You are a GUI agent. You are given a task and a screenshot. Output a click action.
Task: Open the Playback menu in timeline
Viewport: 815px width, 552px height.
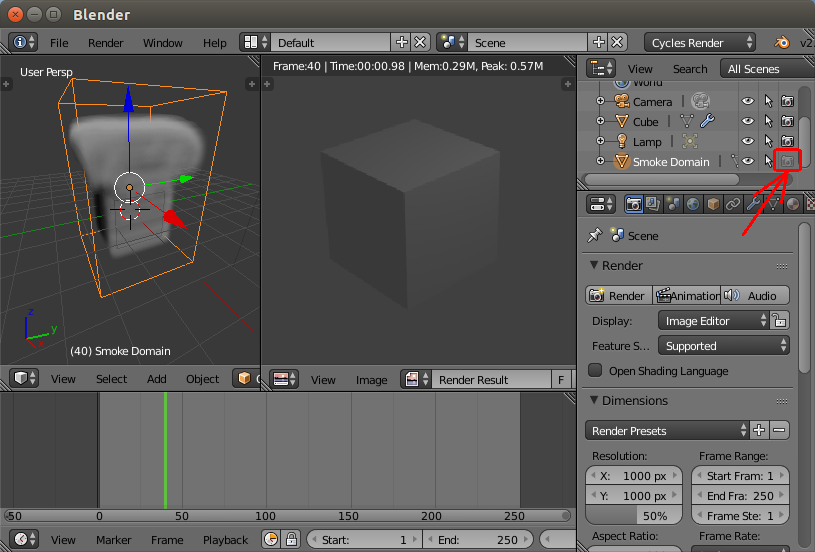point(226,540)
